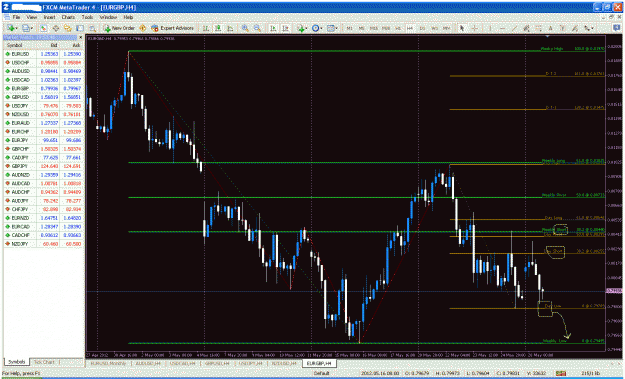Select the cursor arrow tool

pos(462,28)
